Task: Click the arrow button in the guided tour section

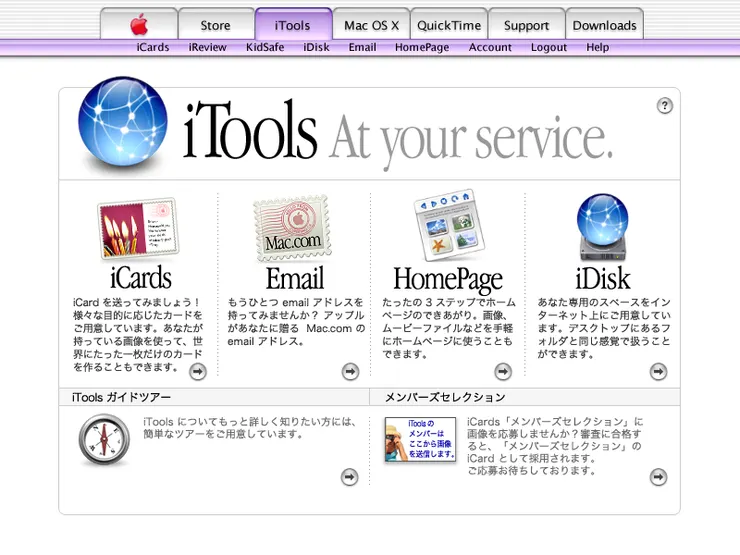Action: click(349, 477)
